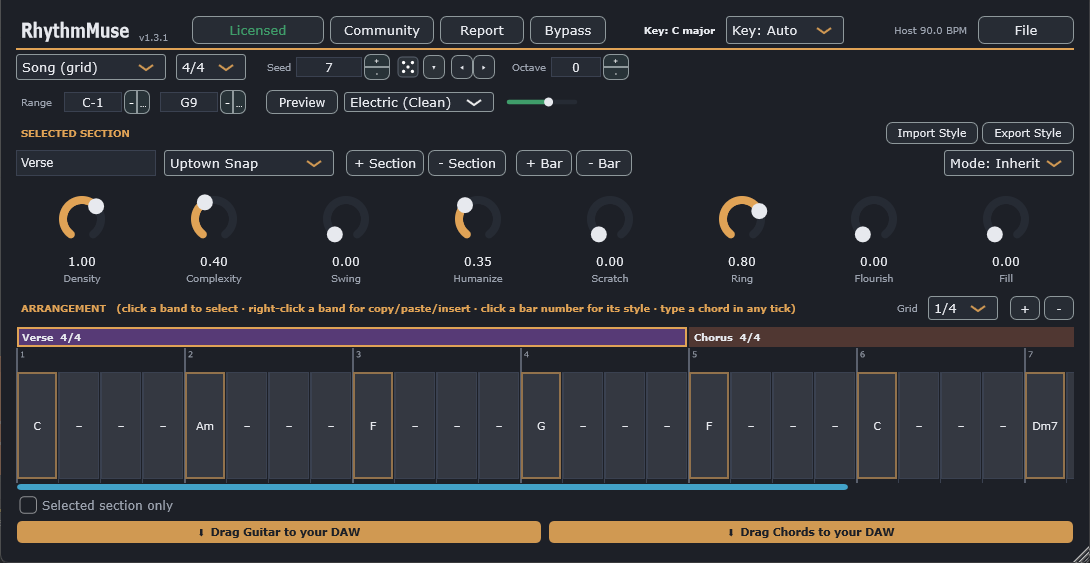Click the Preview button
The height and width of the screenshot is (563, 1090).
pos(302,102)
